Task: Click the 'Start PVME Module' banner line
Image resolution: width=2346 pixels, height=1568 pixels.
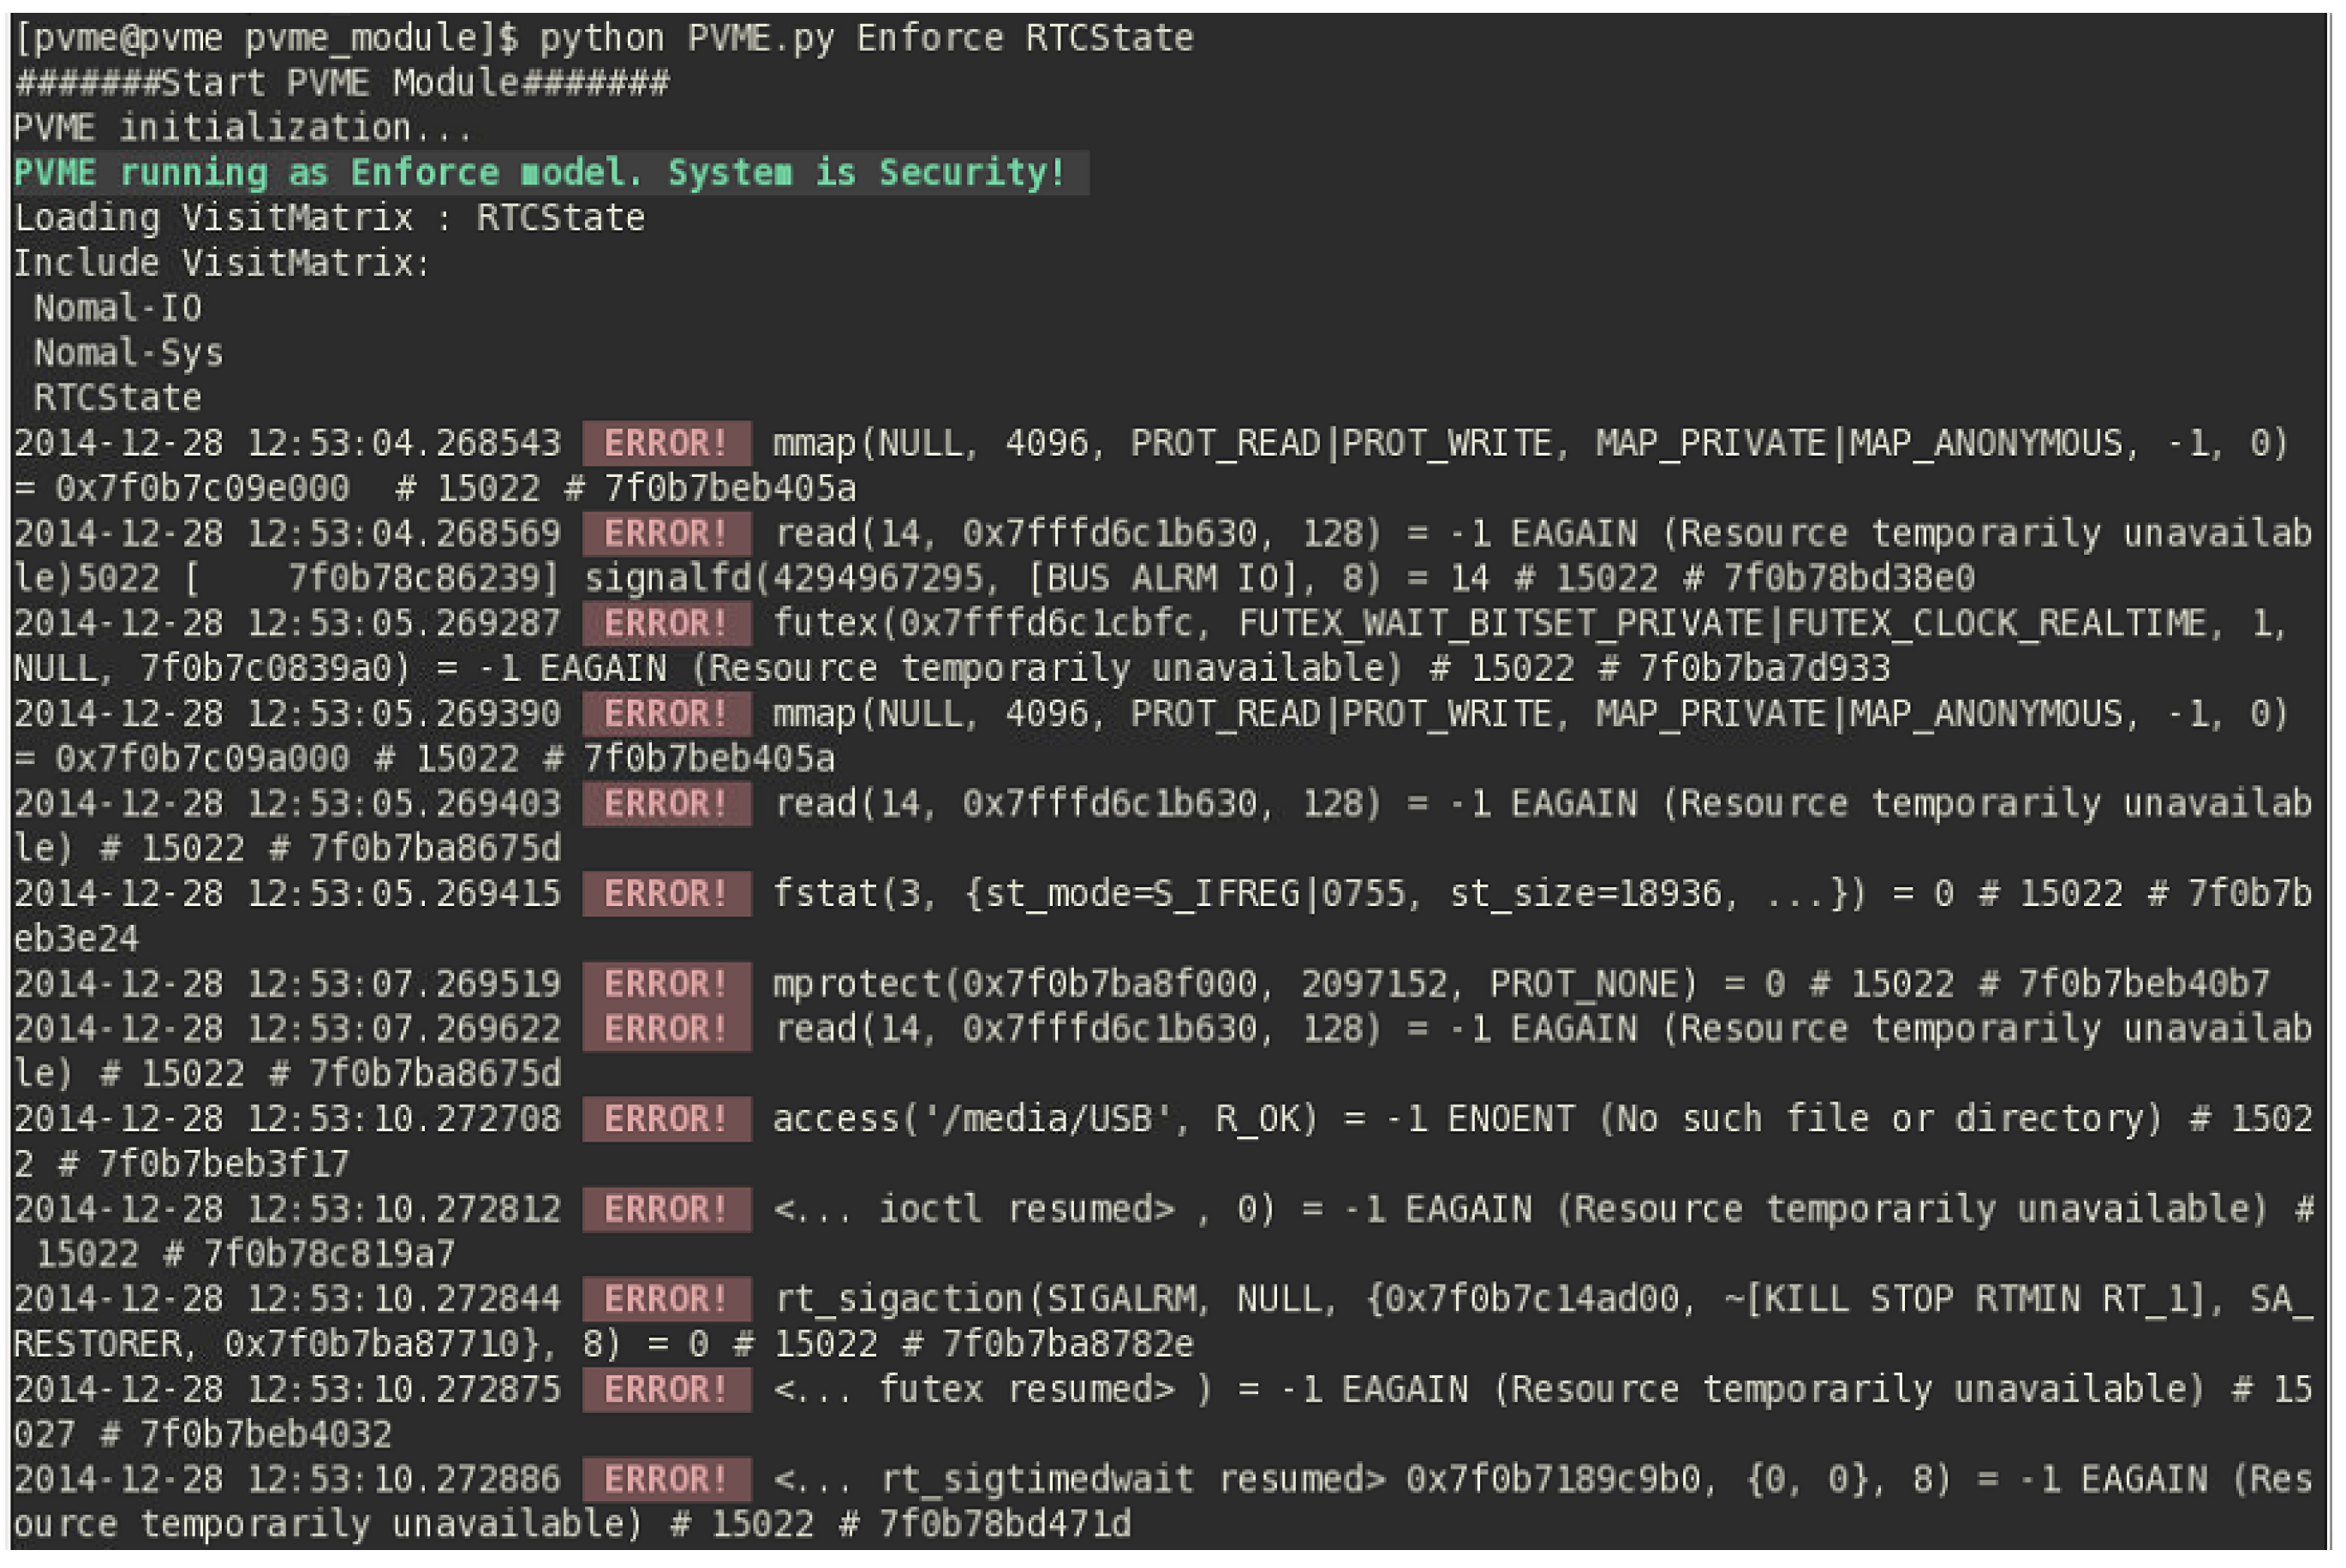Action: tap(341, 83)
